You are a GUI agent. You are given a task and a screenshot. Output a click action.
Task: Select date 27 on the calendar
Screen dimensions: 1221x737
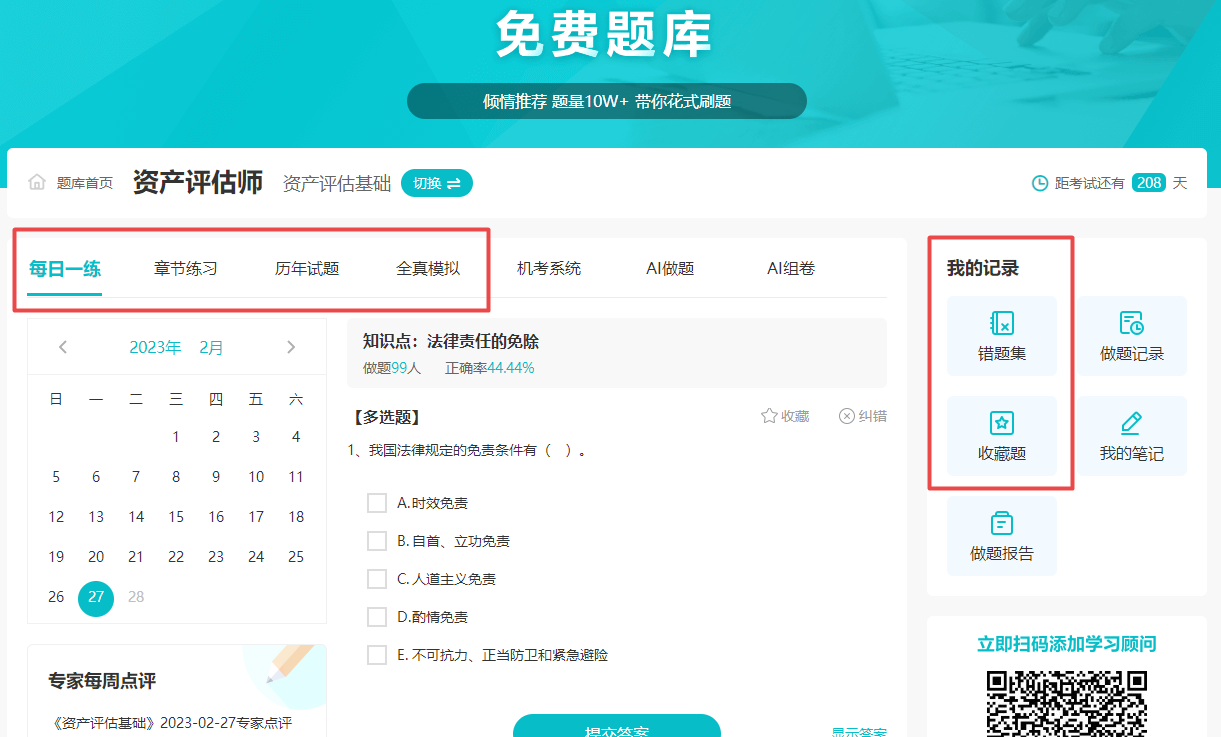click(x=96, y=597)
